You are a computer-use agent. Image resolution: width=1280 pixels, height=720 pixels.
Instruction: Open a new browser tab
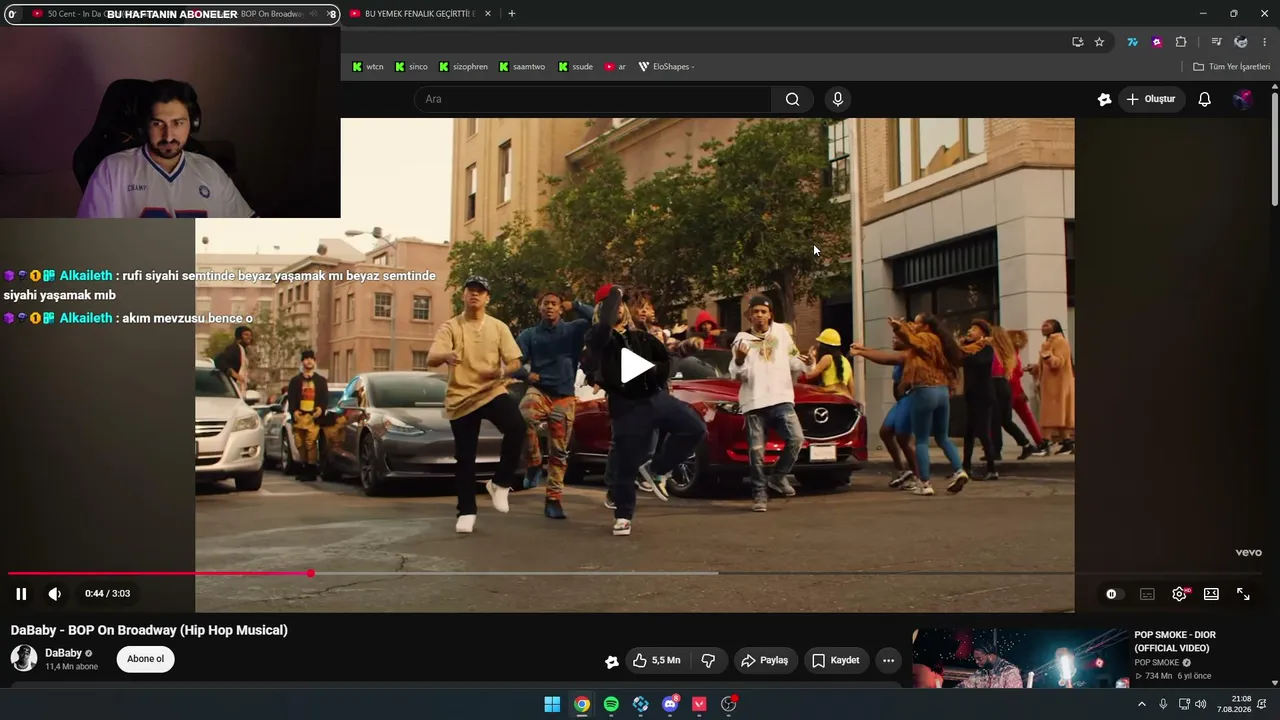coord(512,14)
